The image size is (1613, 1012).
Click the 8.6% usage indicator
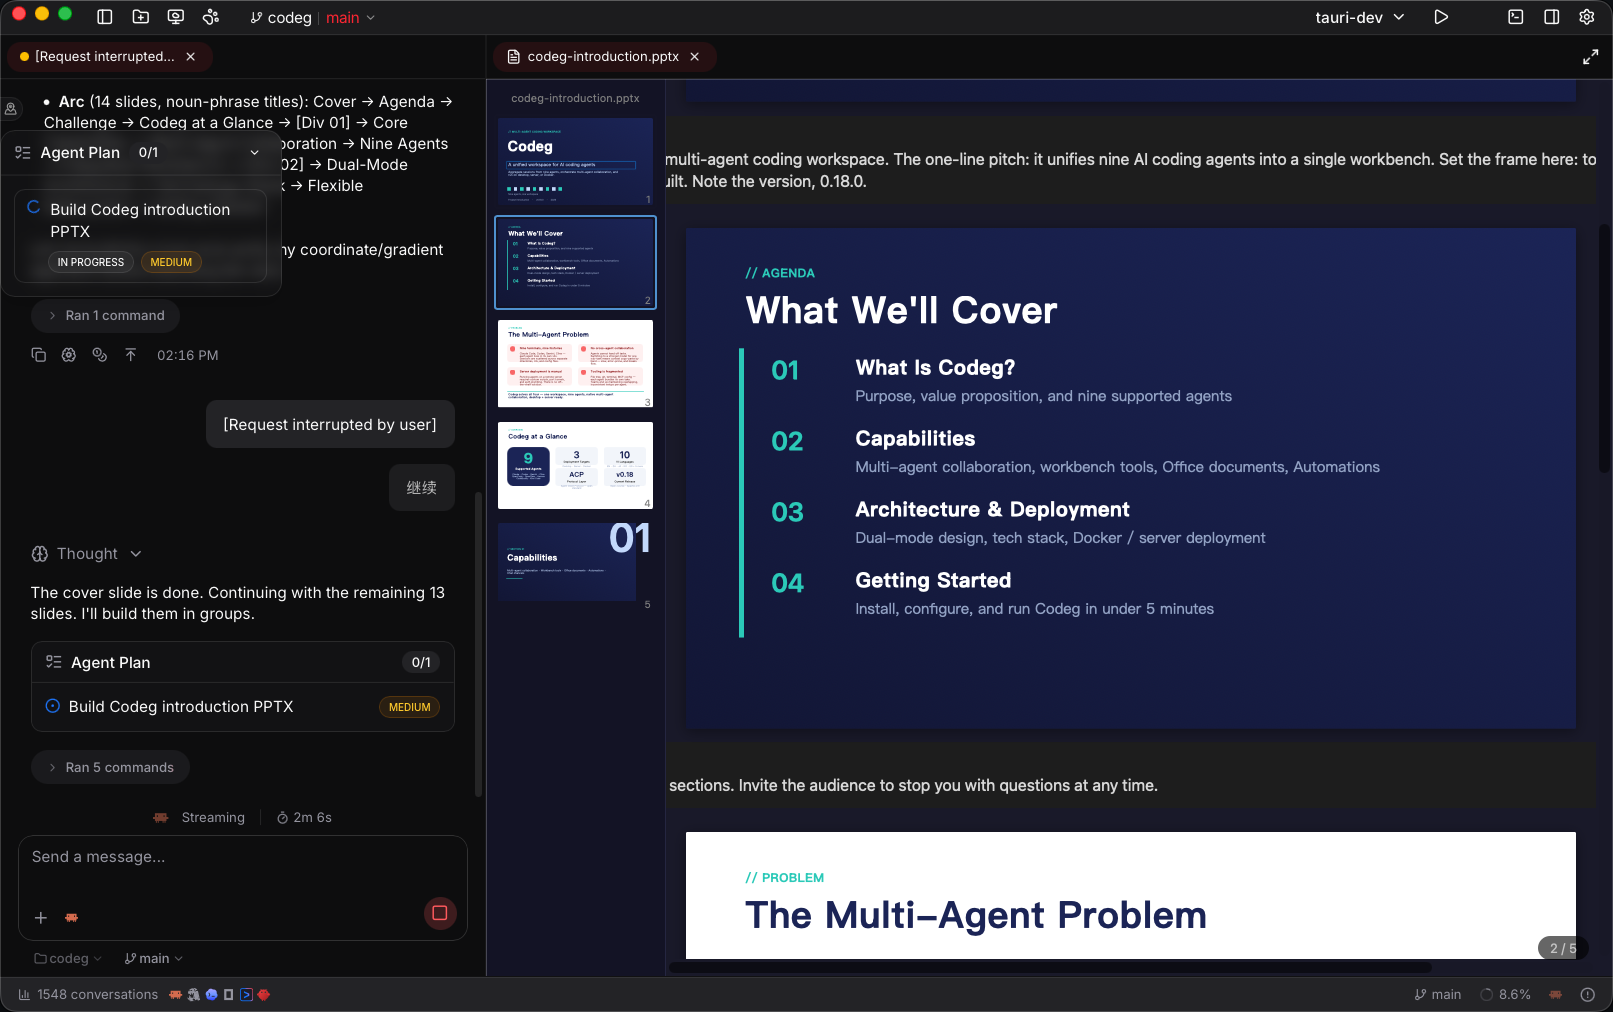(1506, 994)
